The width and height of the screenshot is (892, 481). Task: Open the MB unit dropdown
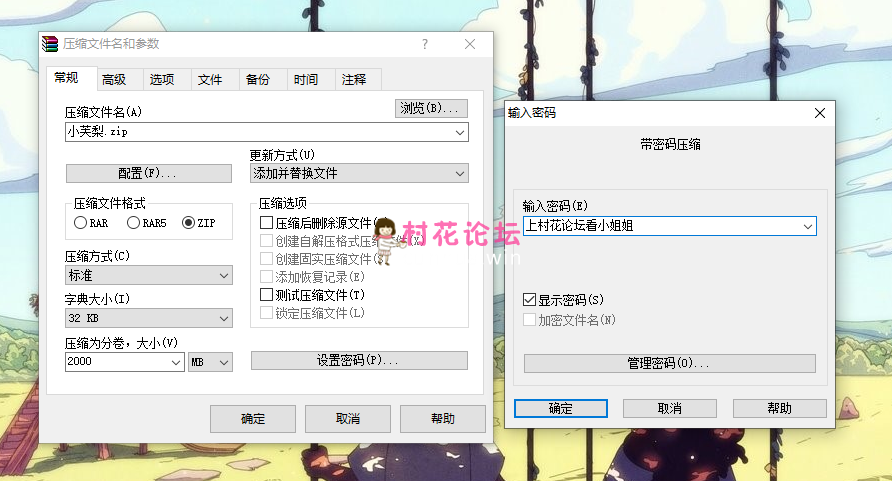point(224,362)
